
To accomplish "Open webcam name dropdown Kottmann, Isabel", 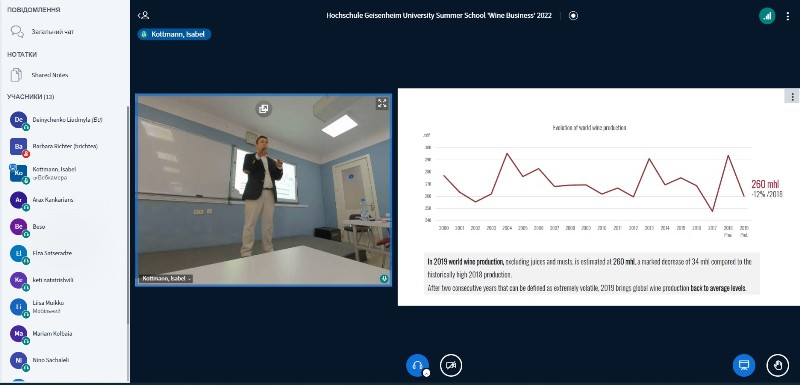I will [x=166, y=279].
